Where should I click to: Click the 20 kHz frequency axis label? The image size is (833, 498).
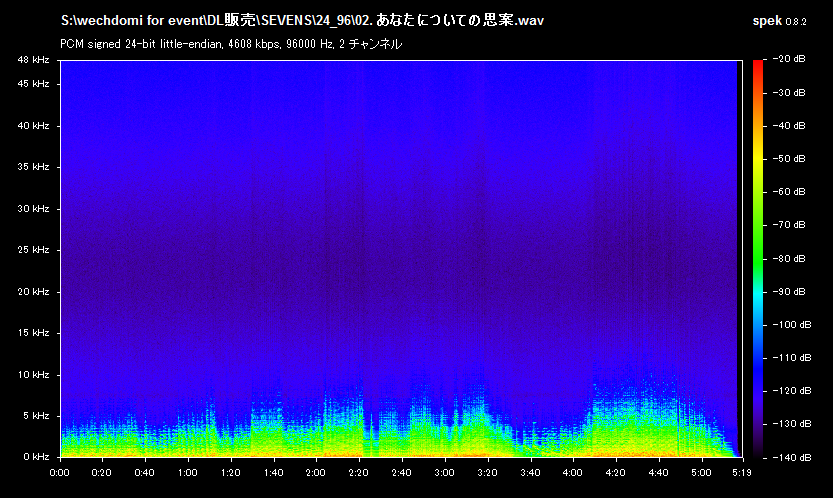pyautogui.click(x=33, y=292)
